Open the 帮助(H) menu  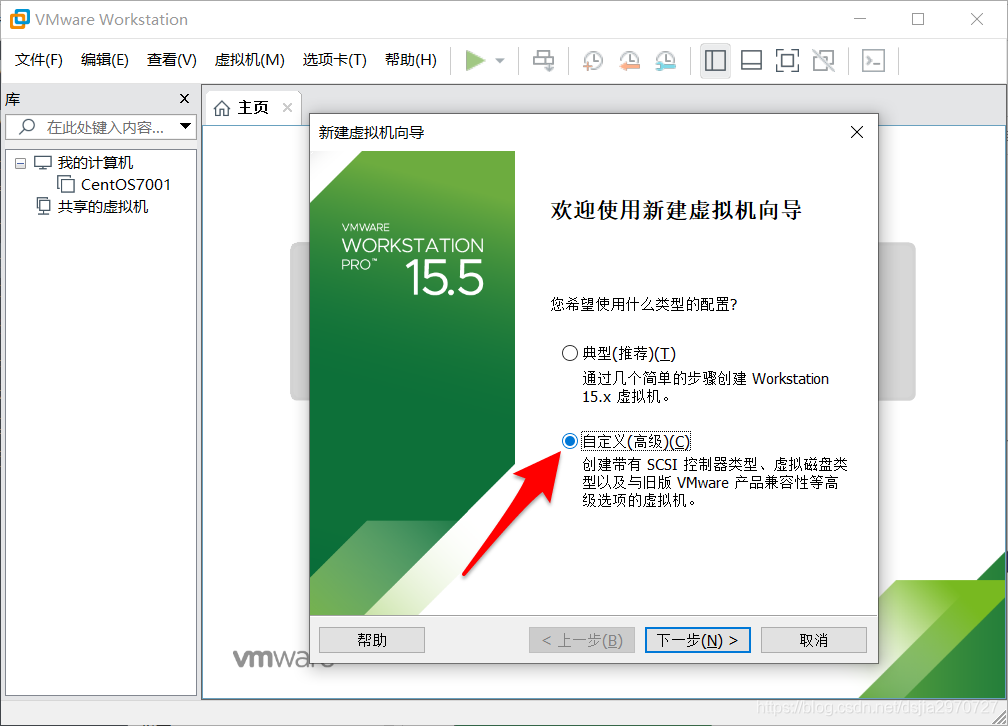[411, 60]
